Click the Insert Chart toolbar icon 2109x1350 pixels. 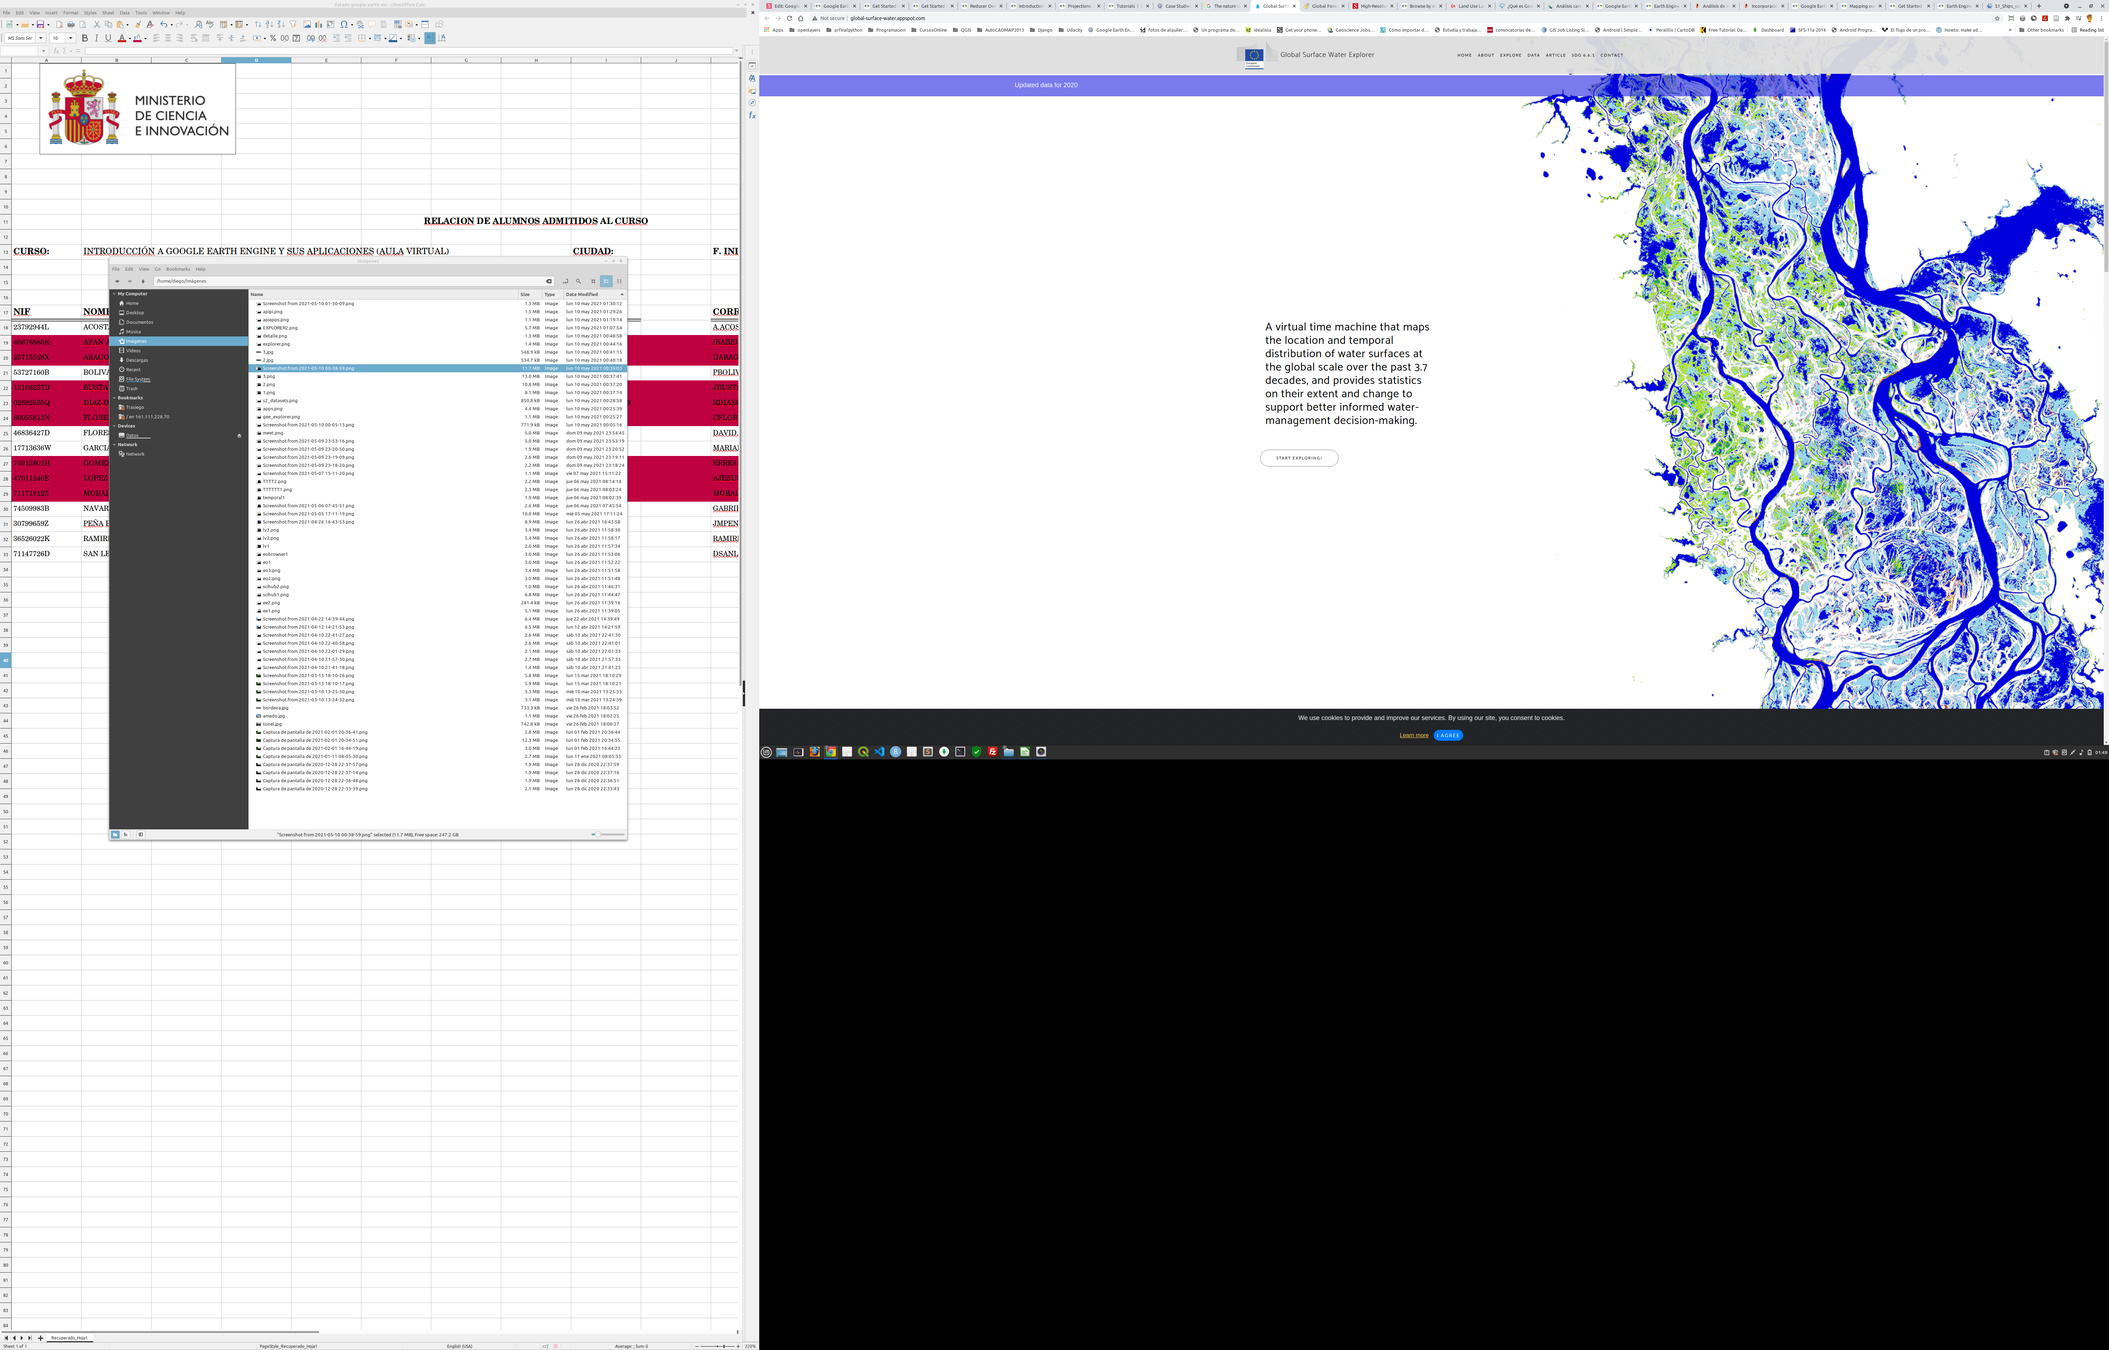pyautogui.click(x=318, y=25)
